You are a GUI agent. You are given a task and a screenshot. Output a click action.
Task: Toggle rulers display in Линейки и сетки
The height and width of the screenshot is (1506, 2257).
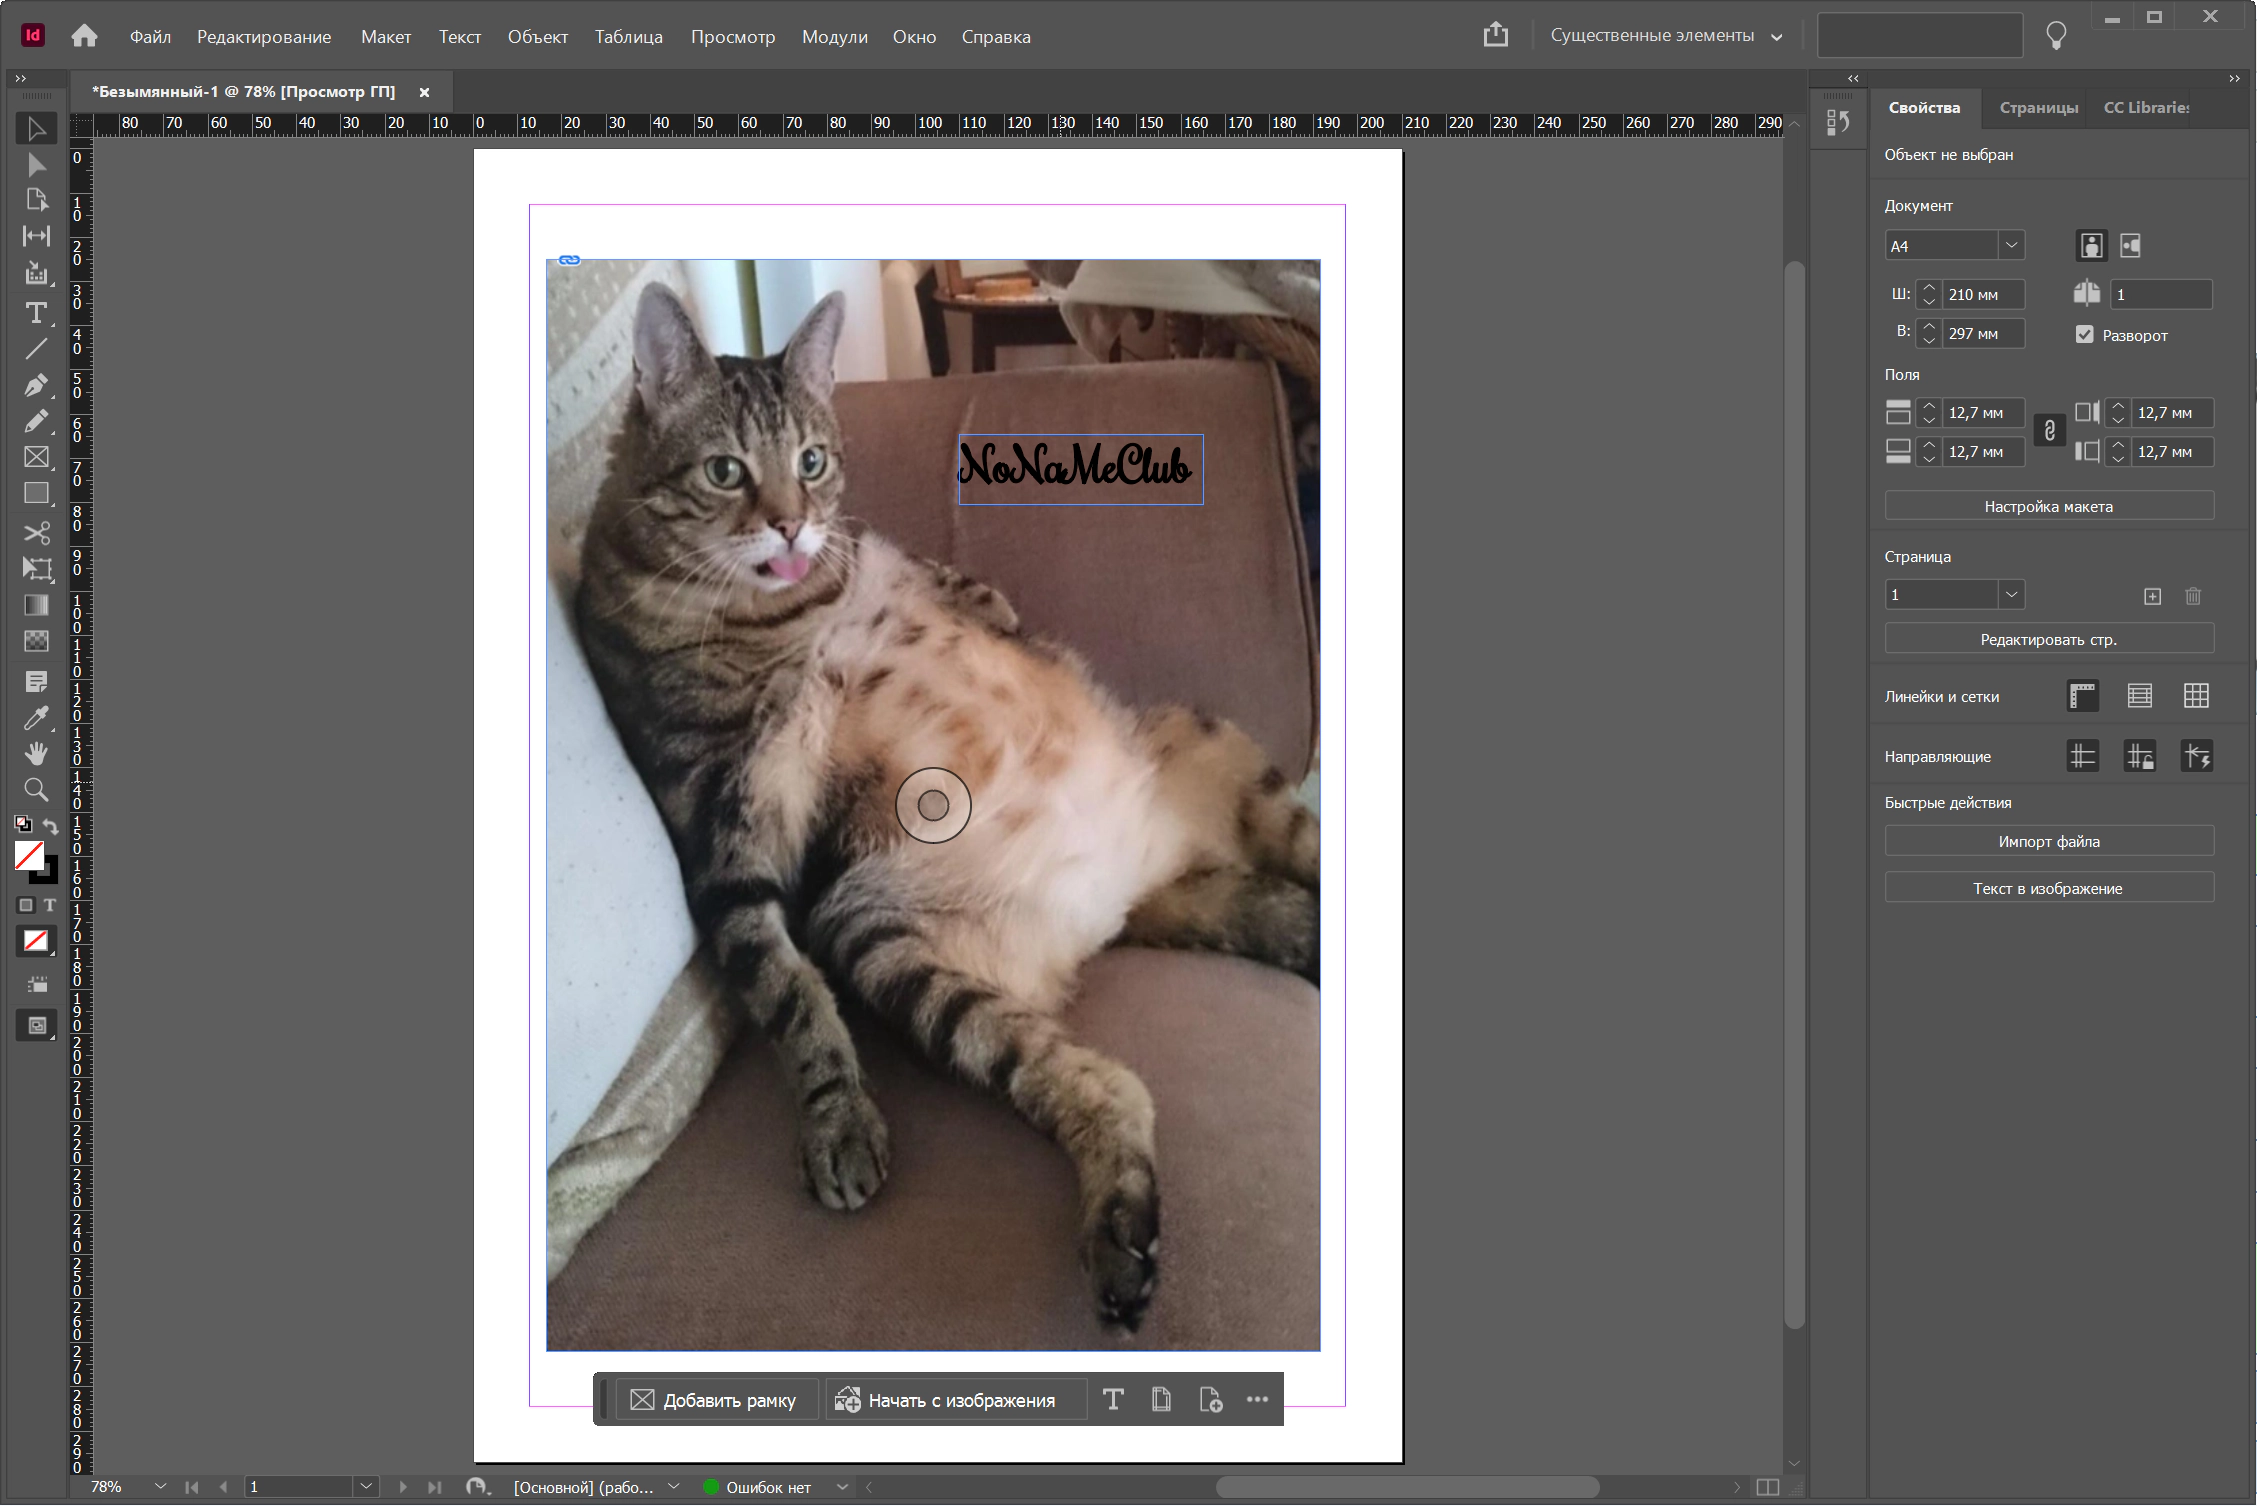(2082, 696)
